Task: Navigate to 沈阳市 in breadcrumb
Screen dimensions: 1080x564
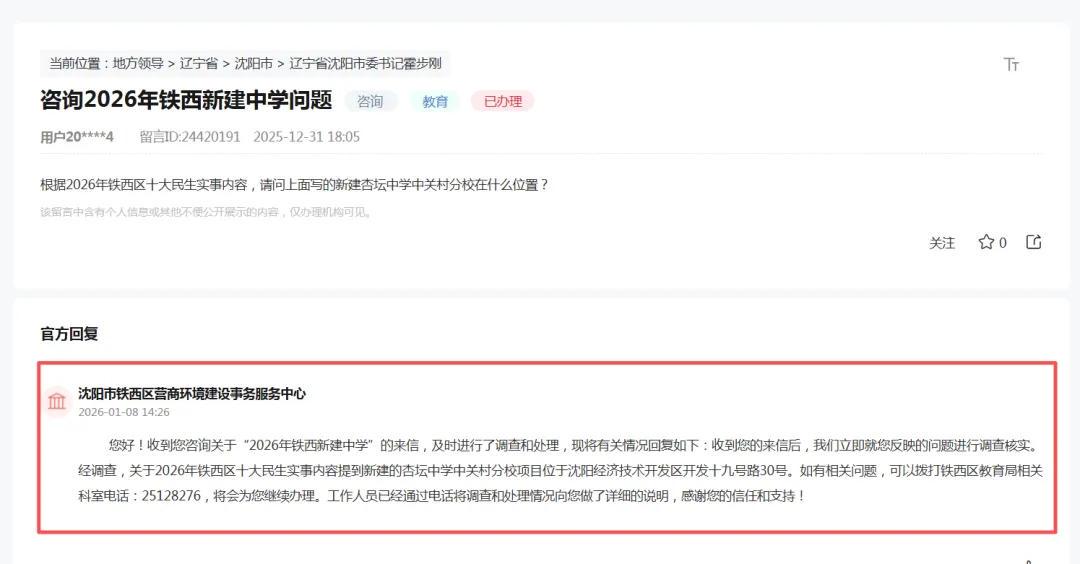Action: pyautogui.click(x=254, y=64)
